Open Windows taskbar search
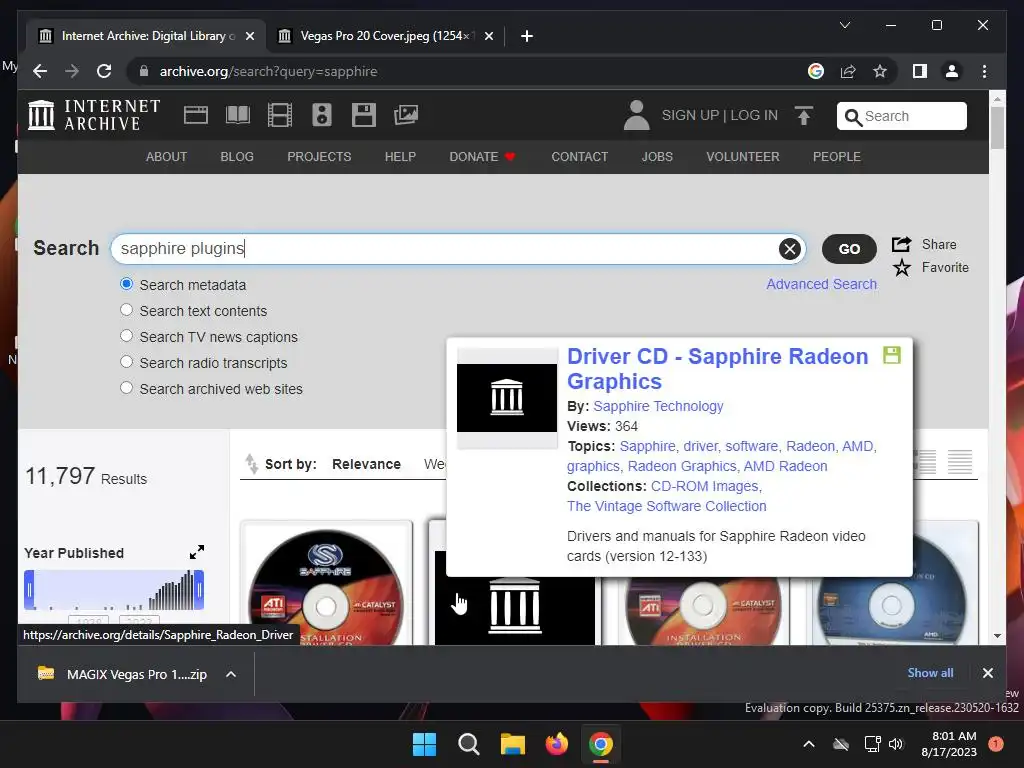This screenshot has height=768, width=1024. 468,744
